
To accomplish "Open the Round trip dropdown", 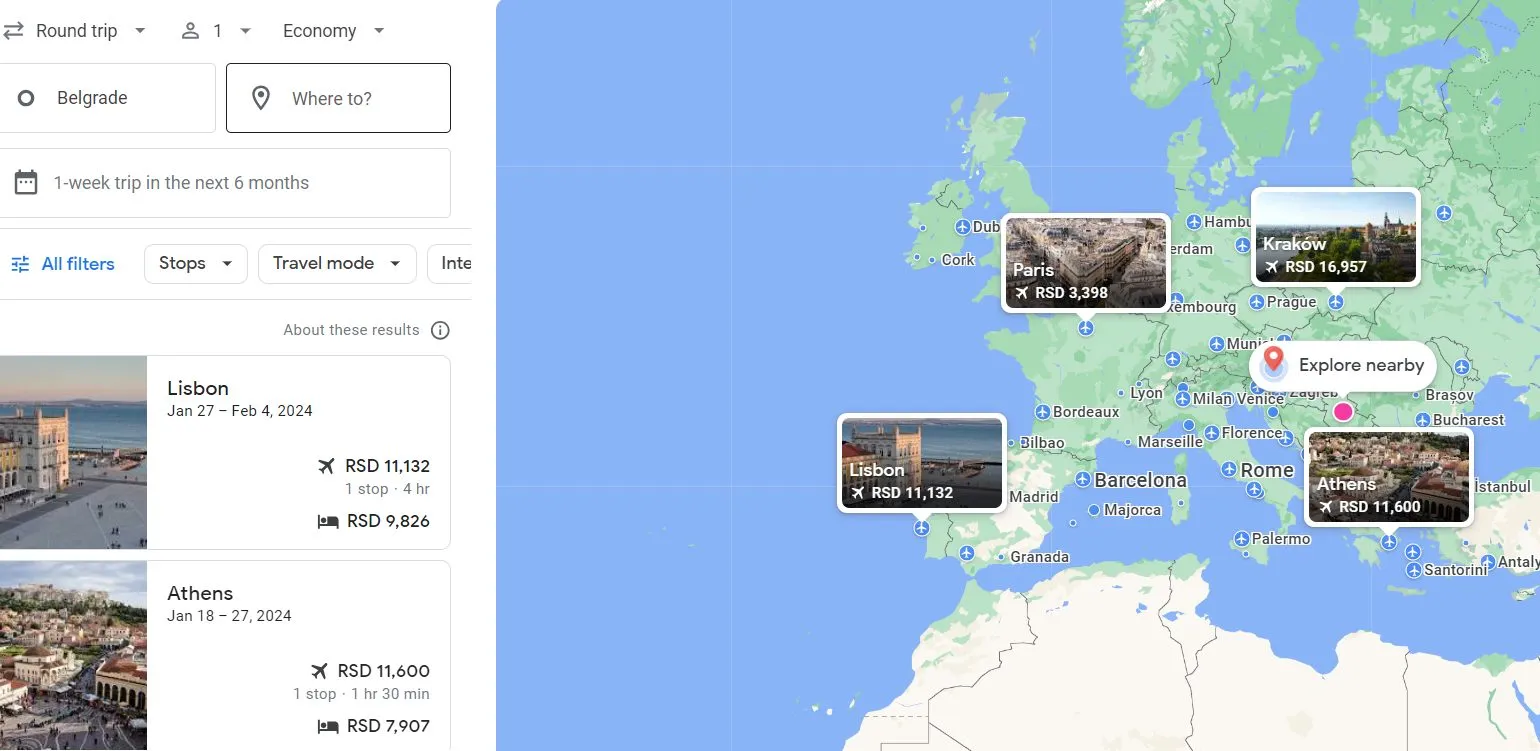I will click(x=76, y=31).
